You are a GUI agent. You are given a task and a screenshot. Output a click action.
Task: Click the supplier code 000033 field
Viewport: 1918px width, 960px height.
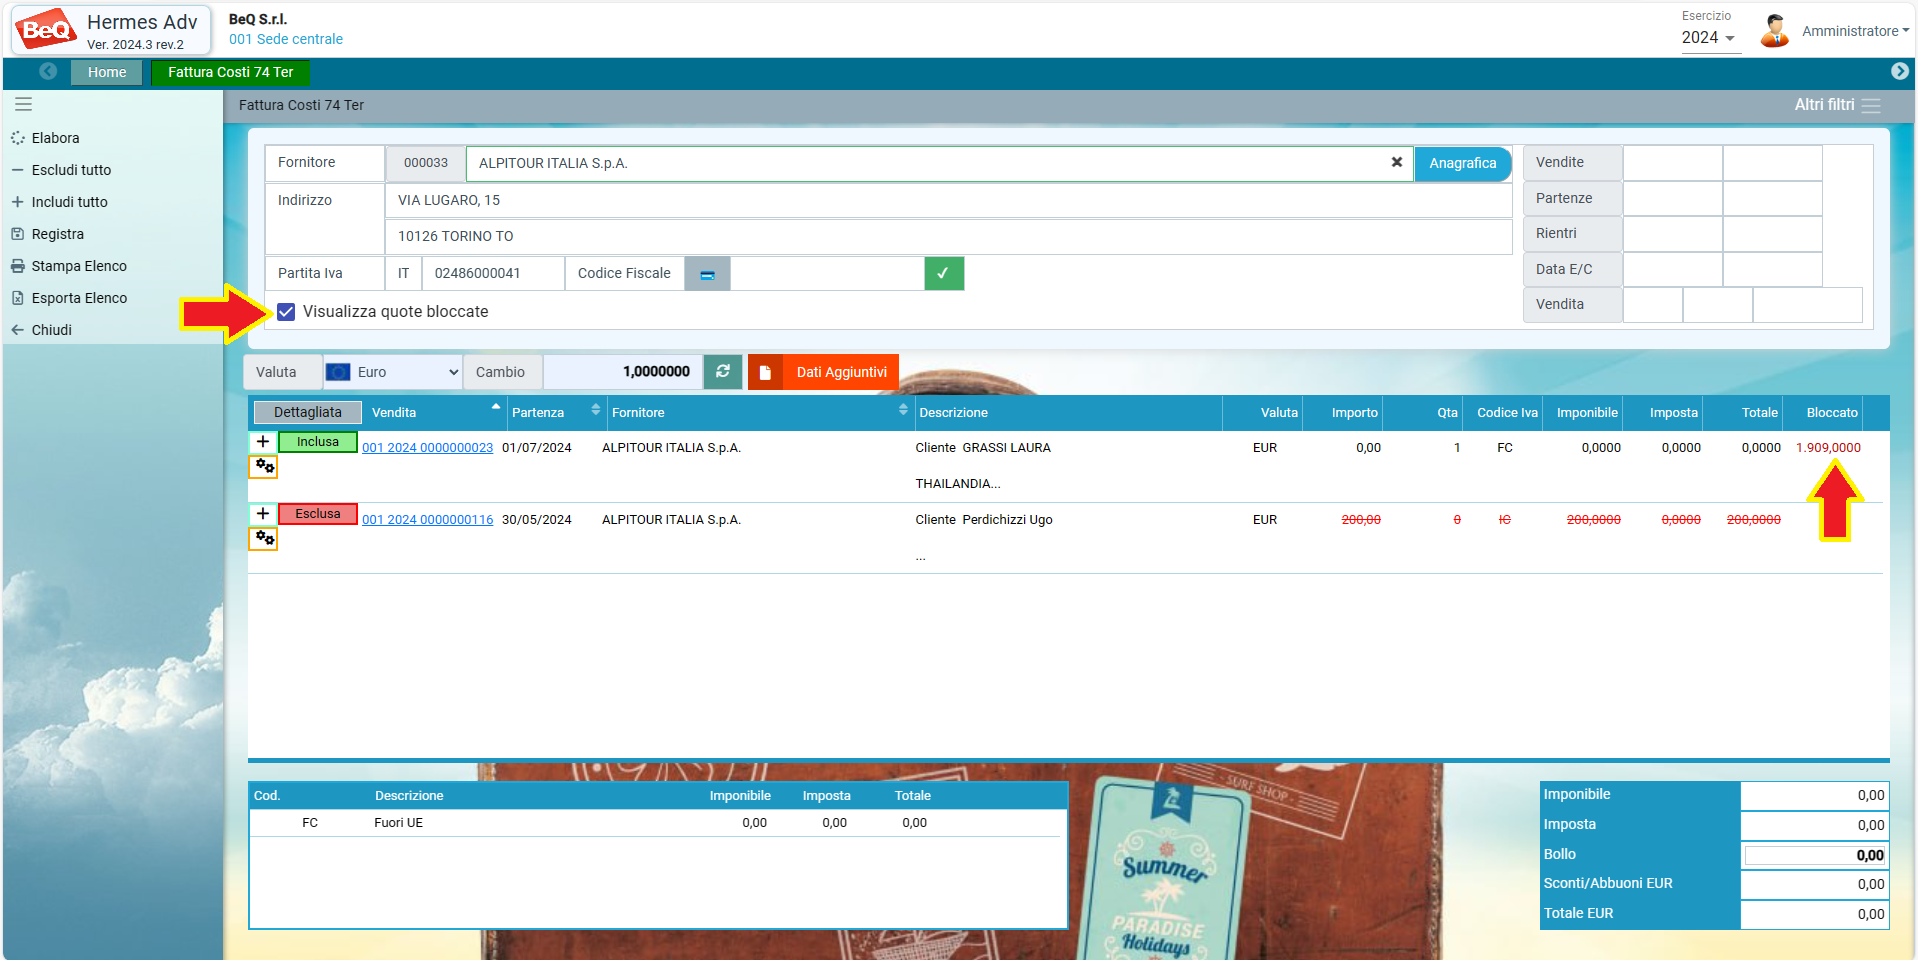426,163
